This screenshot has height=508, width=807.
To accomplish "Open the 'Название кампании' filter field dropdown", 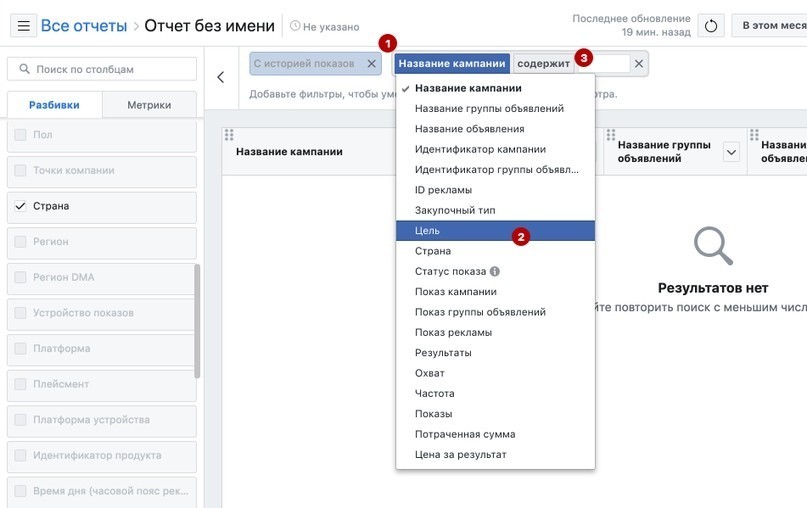I will point(452,64).
